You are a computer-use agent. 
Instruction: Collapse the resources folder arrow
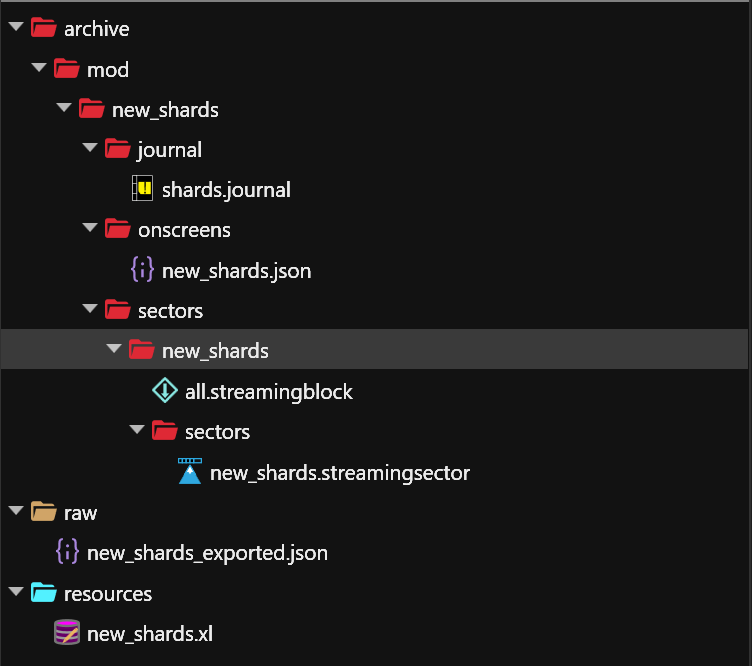tap(15, 593)
